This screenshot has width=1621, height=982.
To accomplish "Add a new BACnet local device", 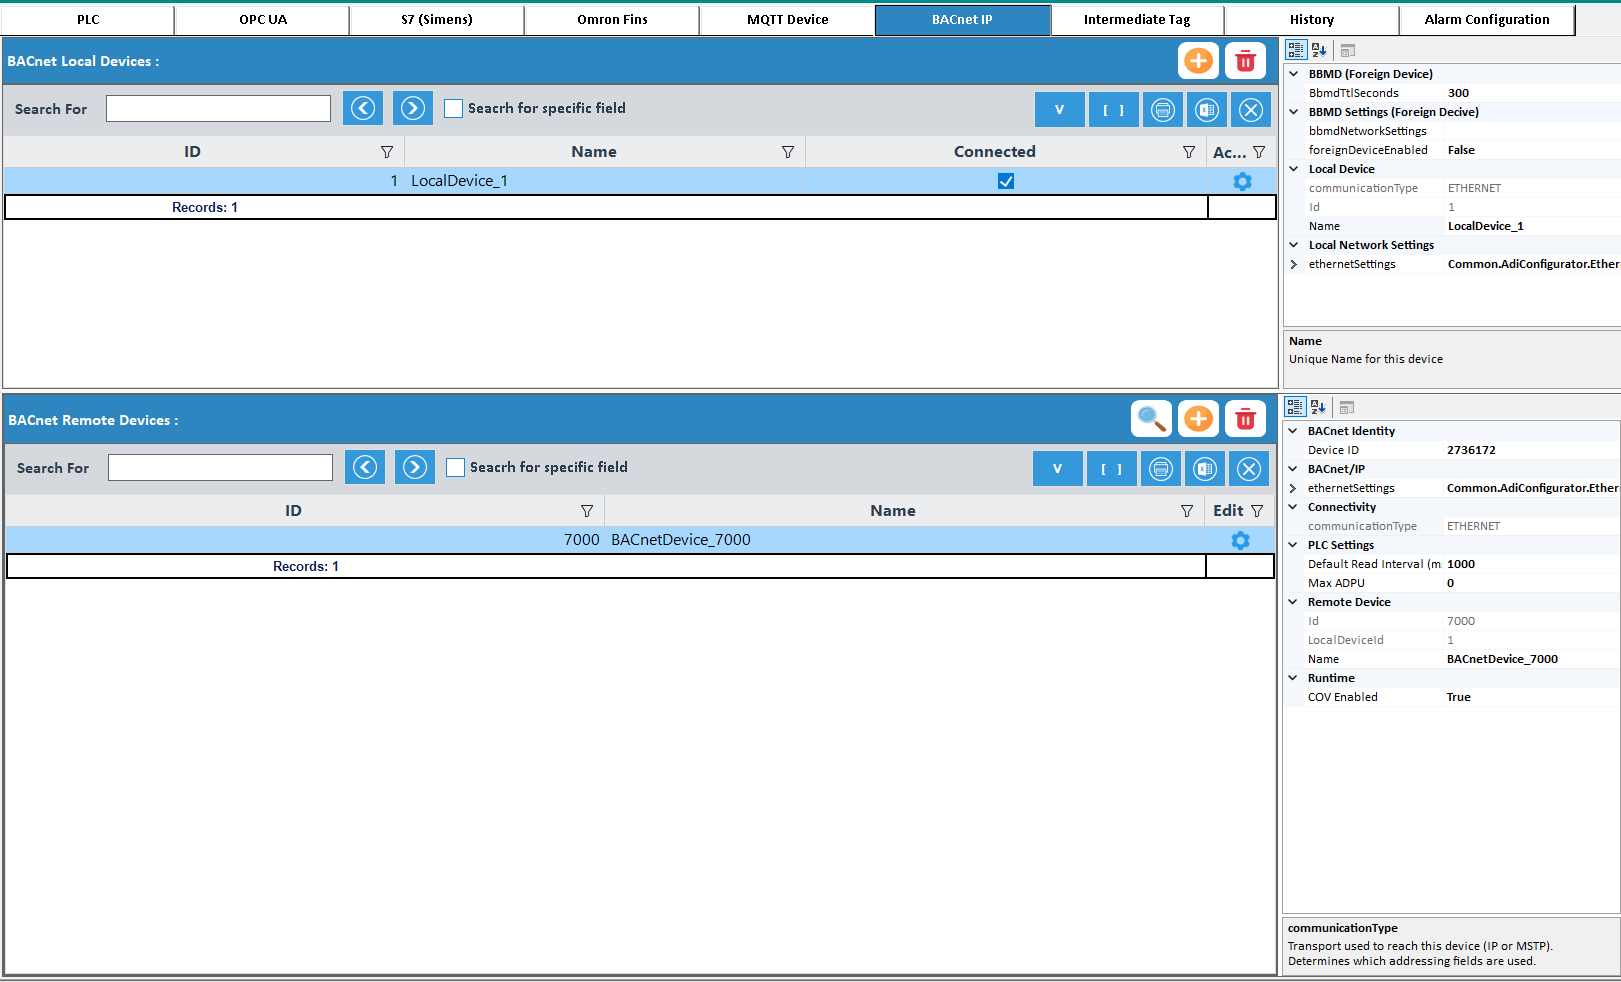I will click(1197, 61).
